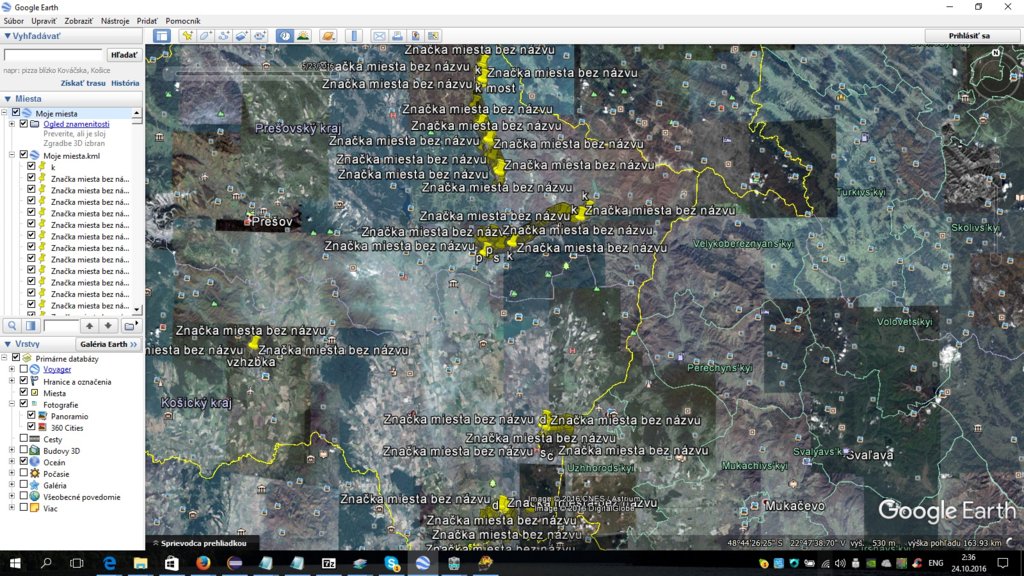This screenshot has height=576, width=1024.
Task: Toggle the sidebar visibility toolbar button
Action: click(x=161, y=36)
